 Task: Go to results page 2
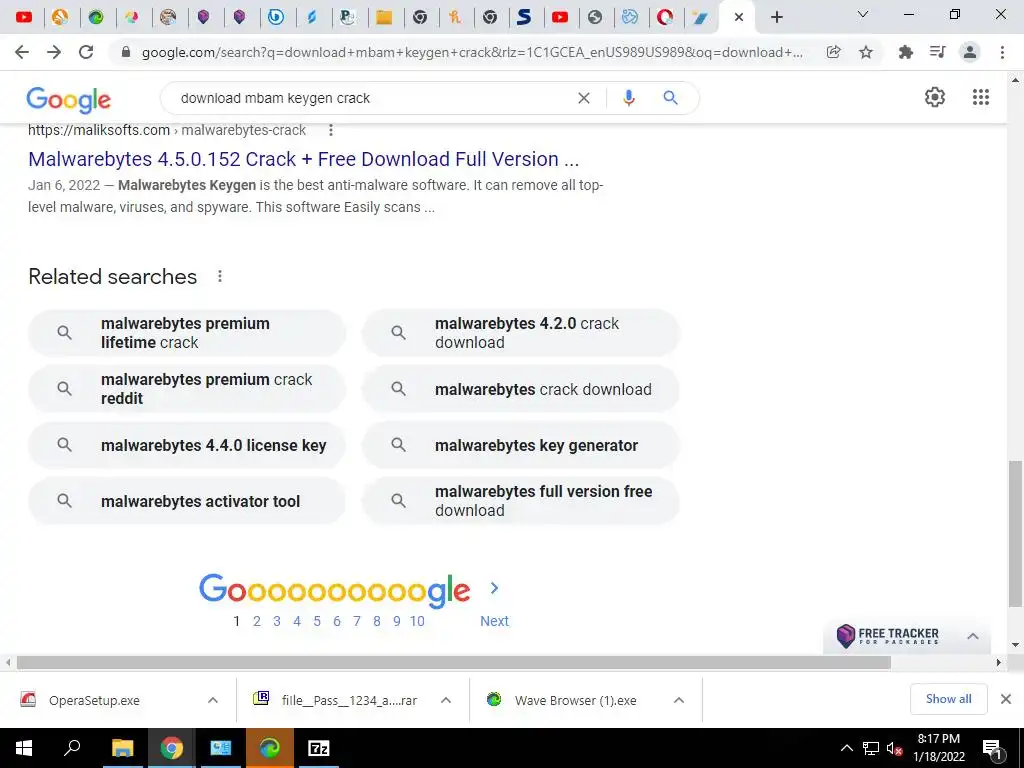[x=257, y=621]
